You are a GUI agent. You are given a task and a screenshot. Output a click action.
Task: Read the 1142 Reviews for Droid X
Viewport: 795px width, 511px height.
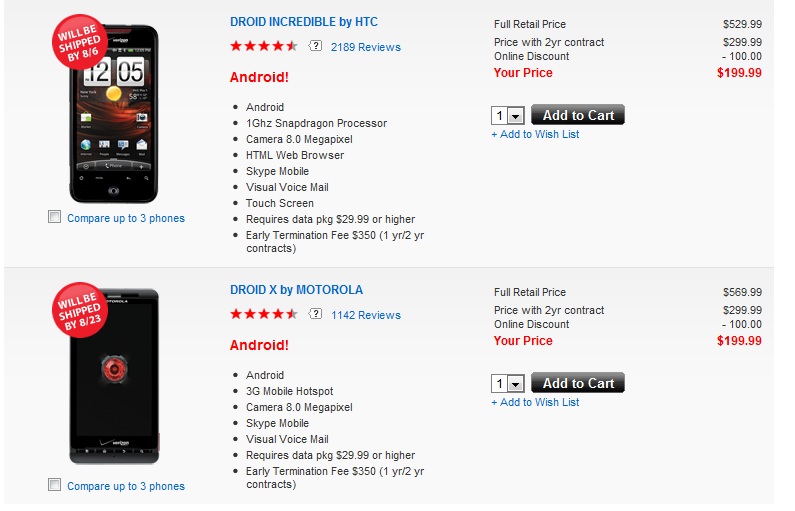pyautogui.click(x=366, y=315)
